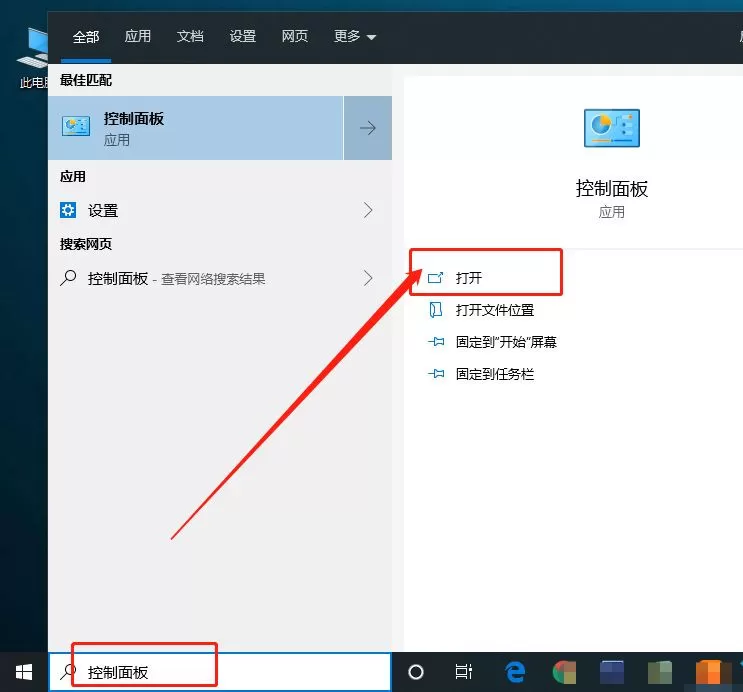Click the 查看网络搜索结果 web search link

pyautogui.click(x=213, y=279)
